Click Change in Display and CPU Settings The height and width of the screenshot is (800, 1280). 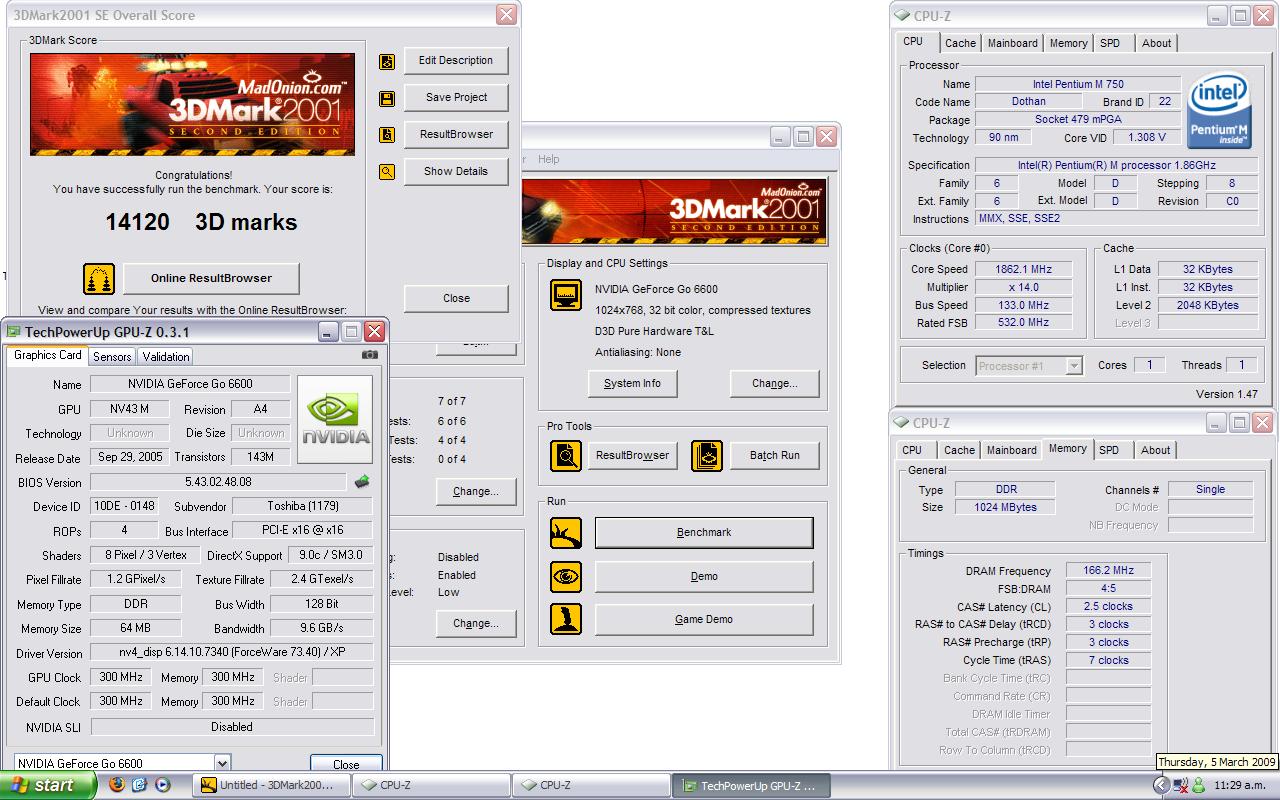pyautogui.click(x=775, y=384)
